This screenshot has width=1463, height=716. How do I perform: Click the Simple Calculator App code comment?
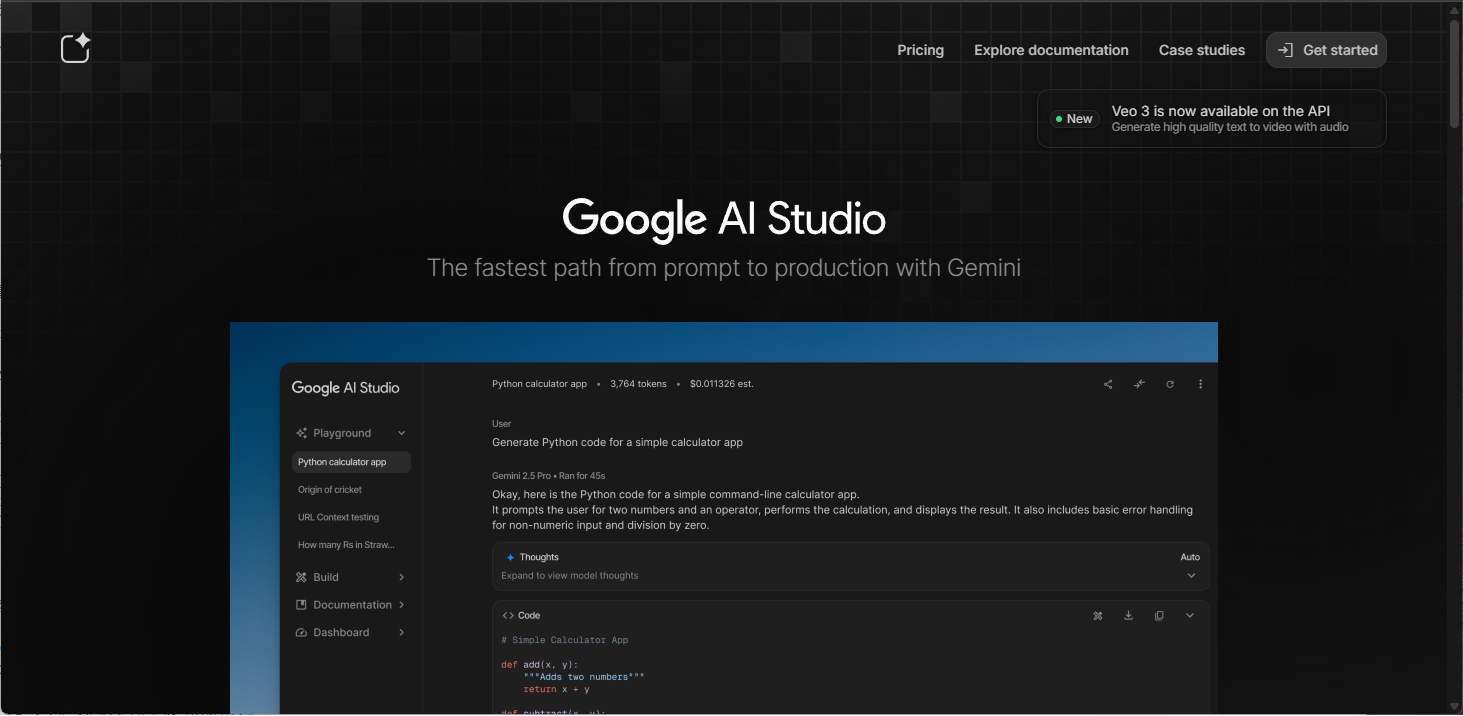point(564,640)
